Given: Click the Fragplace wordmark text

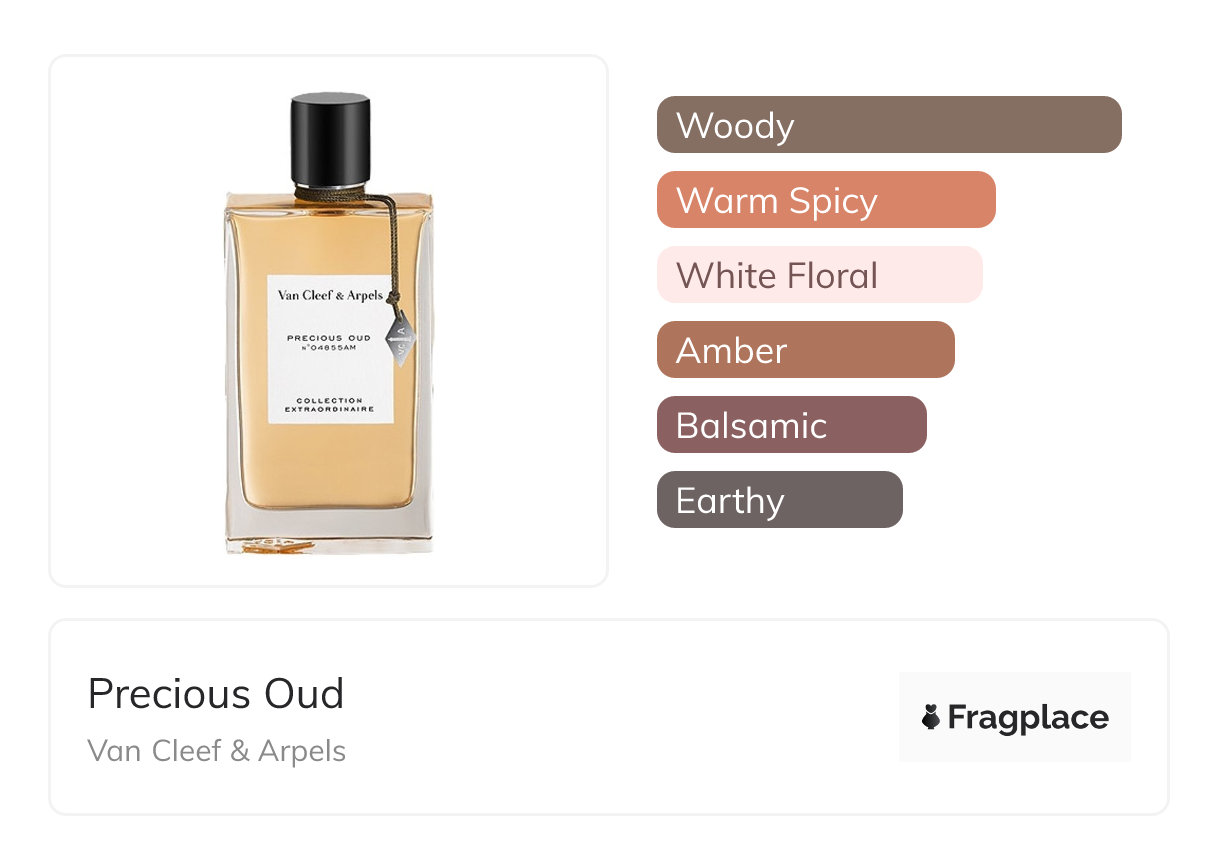Looking at the screenshot, I should (1028, 718).
